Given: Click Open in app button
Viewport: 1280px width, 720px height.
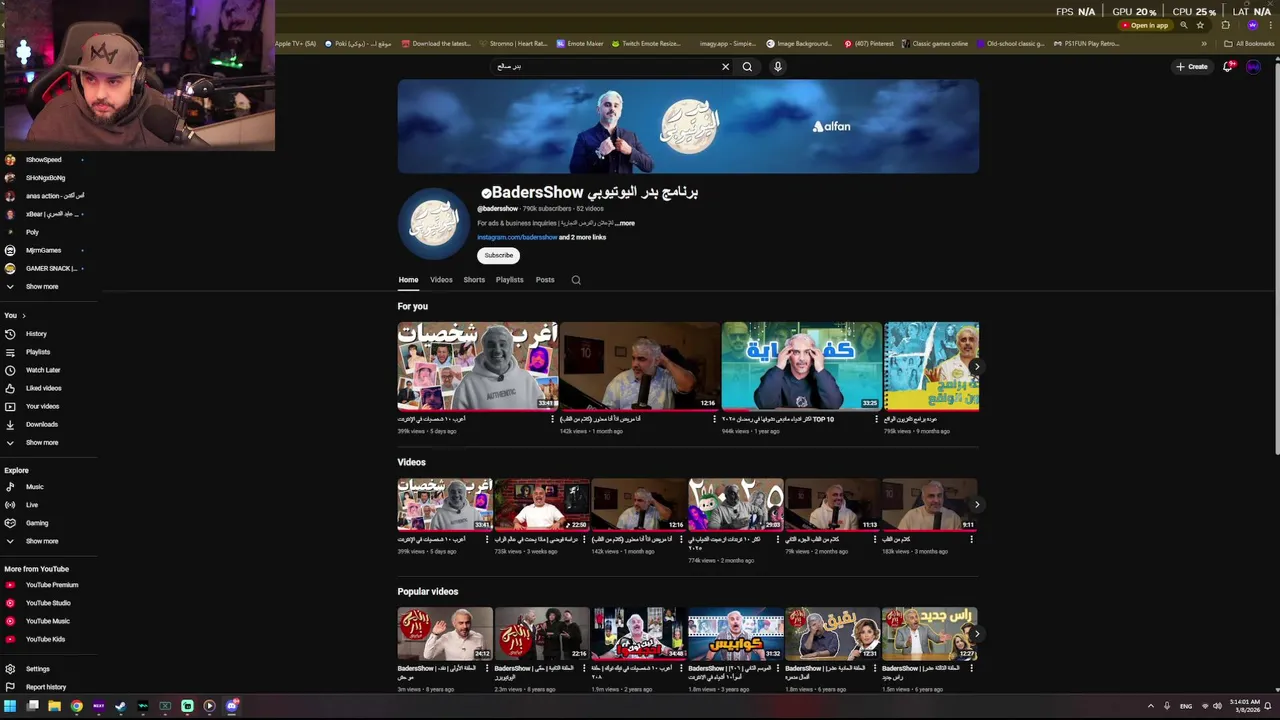Looking at the screenshot, I should [1145, 25].
